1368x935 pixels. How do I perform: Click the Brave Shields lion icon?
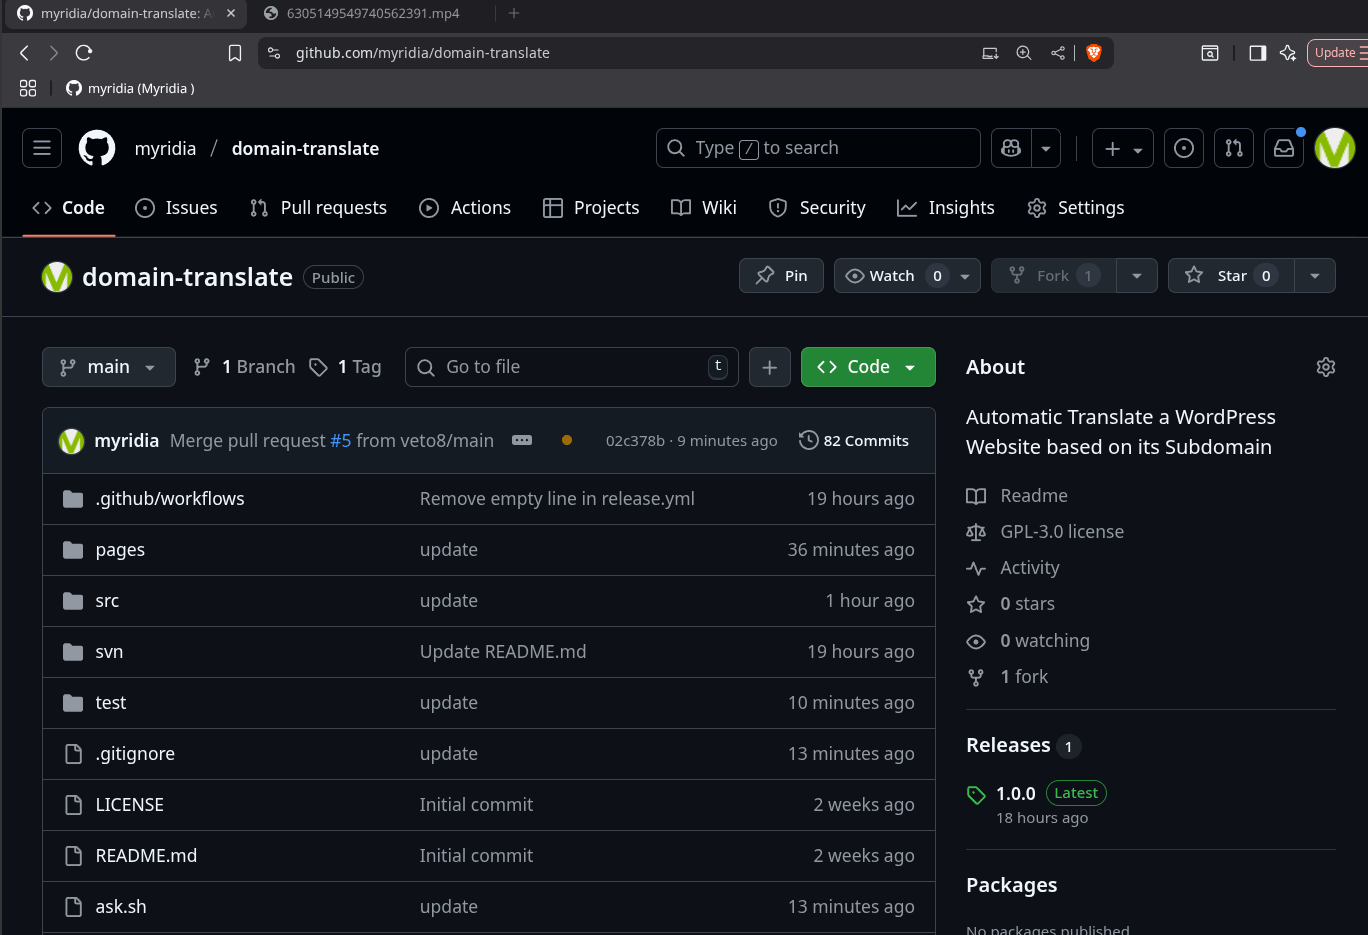click(x=1094, y=53)
